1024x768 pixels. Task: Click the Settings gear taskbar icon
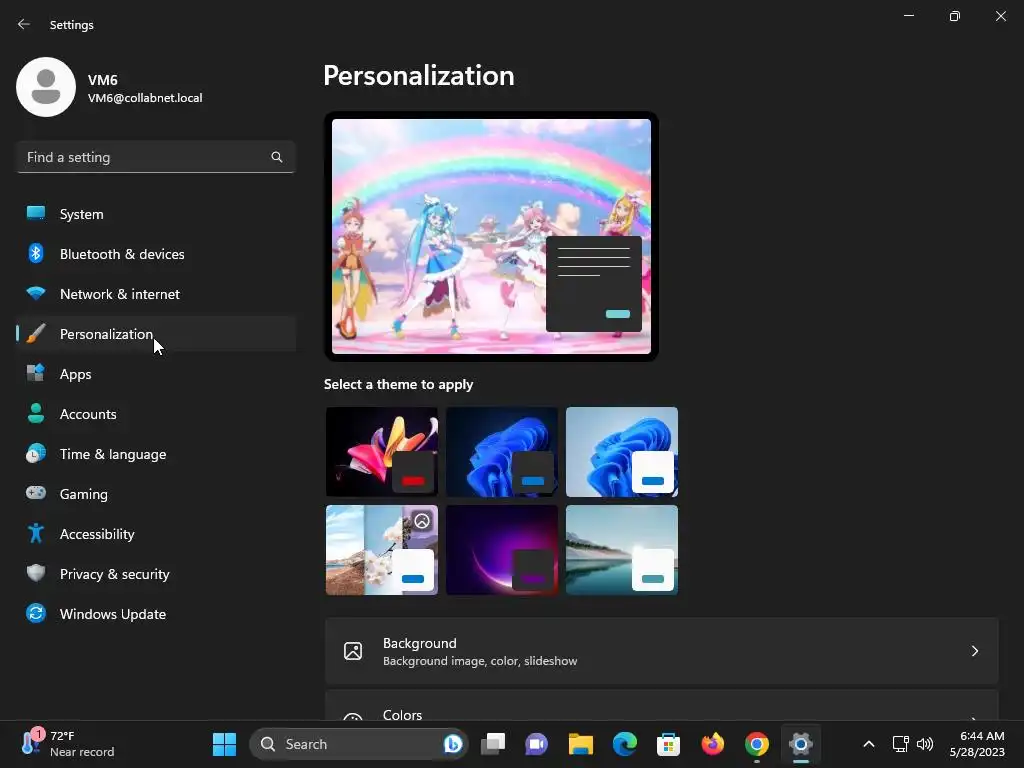801,744
